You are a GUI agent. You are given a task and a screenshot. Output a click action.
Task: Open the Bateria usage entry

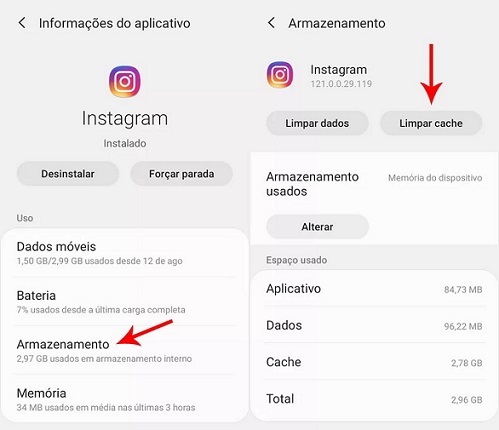click(125, 302)
